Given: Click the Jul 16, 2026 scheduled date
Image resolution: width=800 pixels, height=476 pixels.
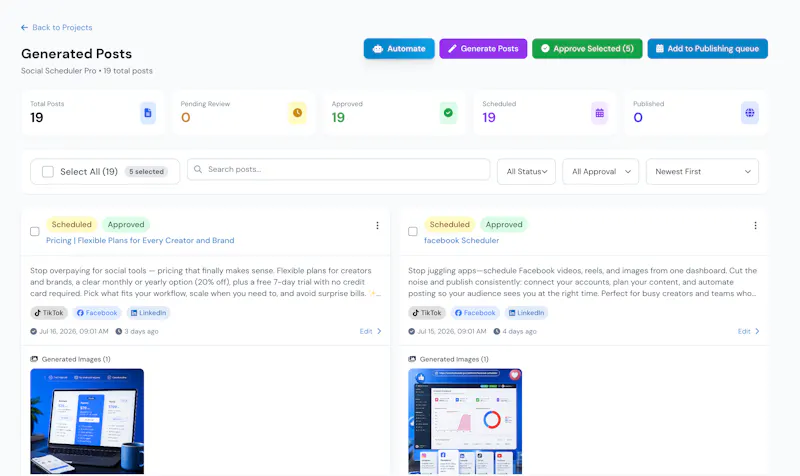Looking at the screenshot, I should coord(69,331).
